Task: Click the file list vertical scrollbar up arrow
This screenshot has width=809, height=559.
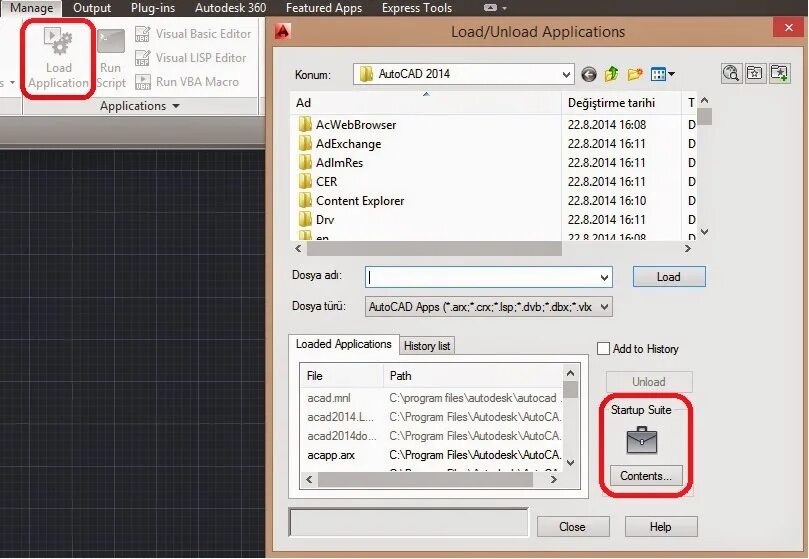Action: [705, 101]
